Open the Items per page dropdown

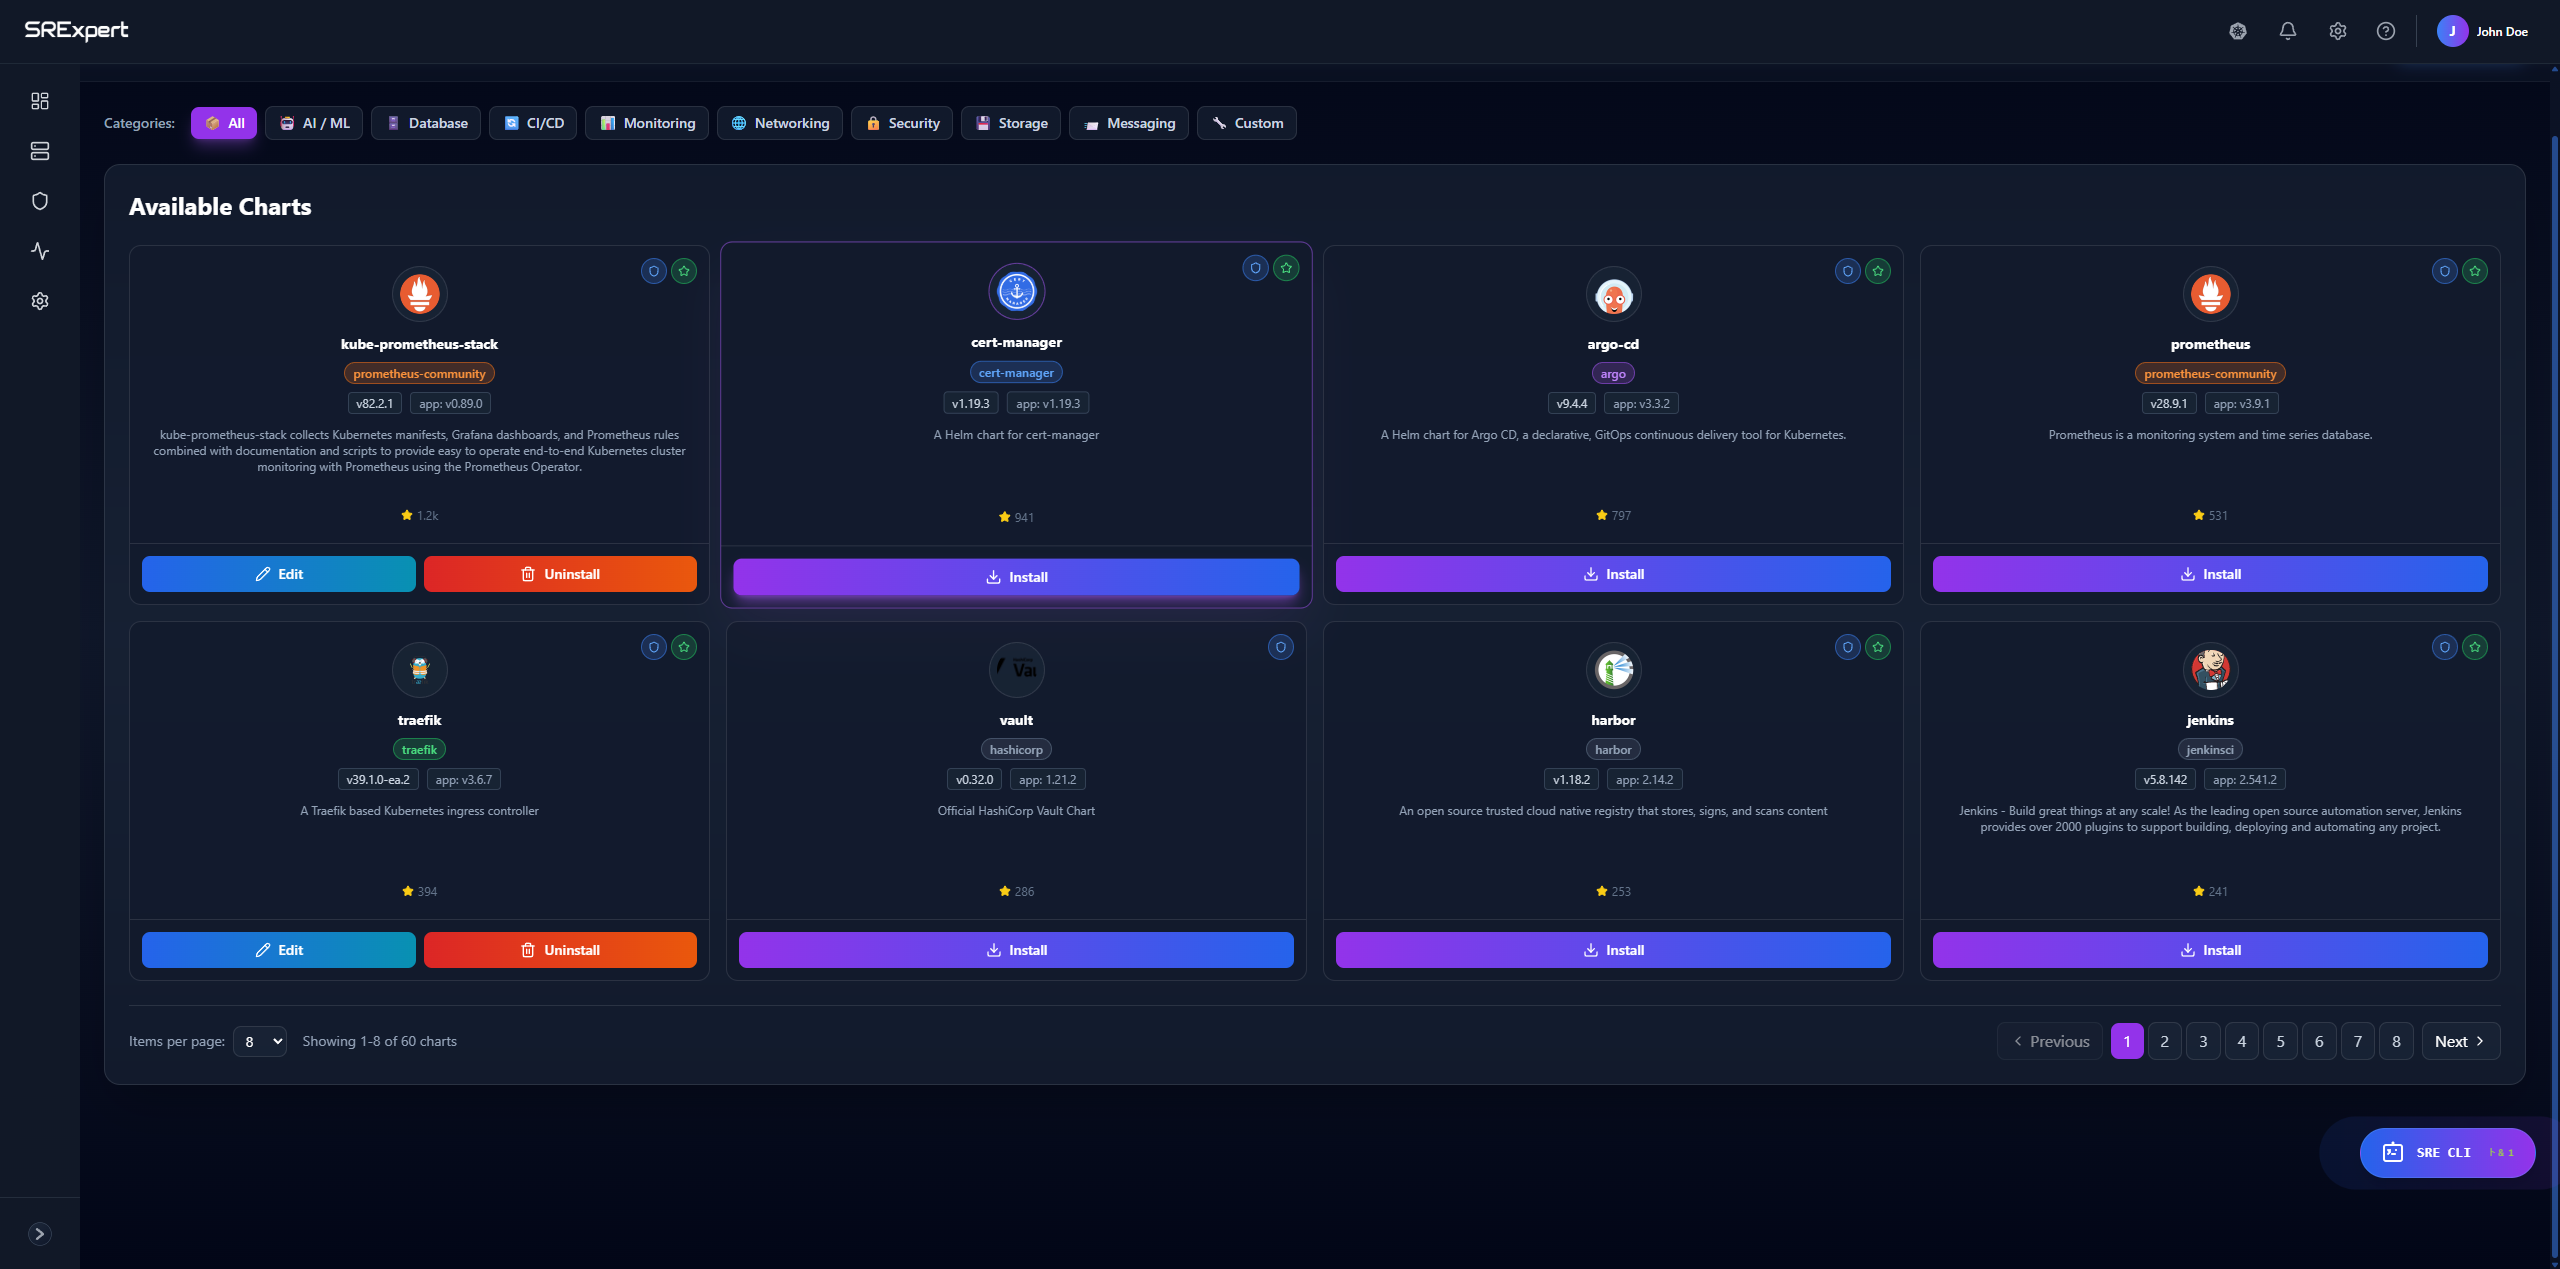coord(259,1041)
